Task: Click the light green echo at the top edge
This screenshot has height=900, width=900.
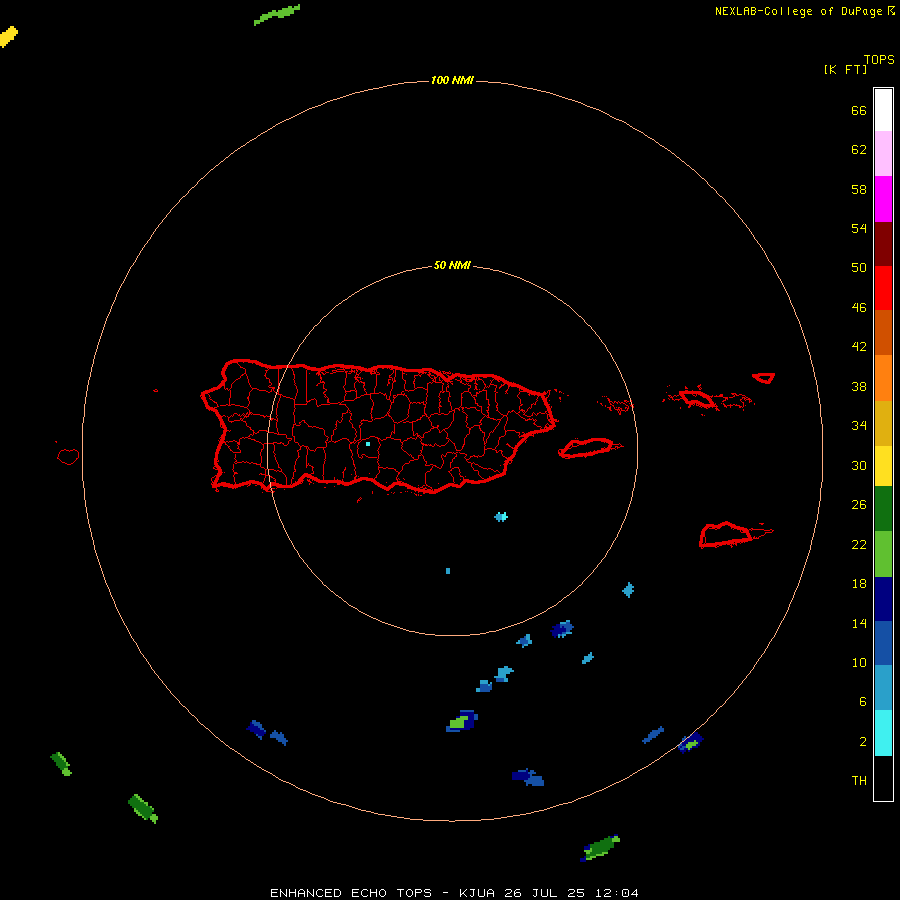Action: click(x=277, y=14)
